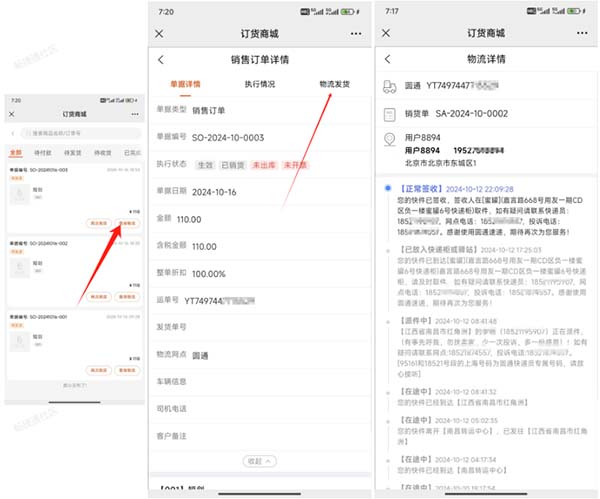The width and height of the screenshot is (600, 499).
Task: Tap the delivery truck icon beside 圆通
Action: pos(389,87)
